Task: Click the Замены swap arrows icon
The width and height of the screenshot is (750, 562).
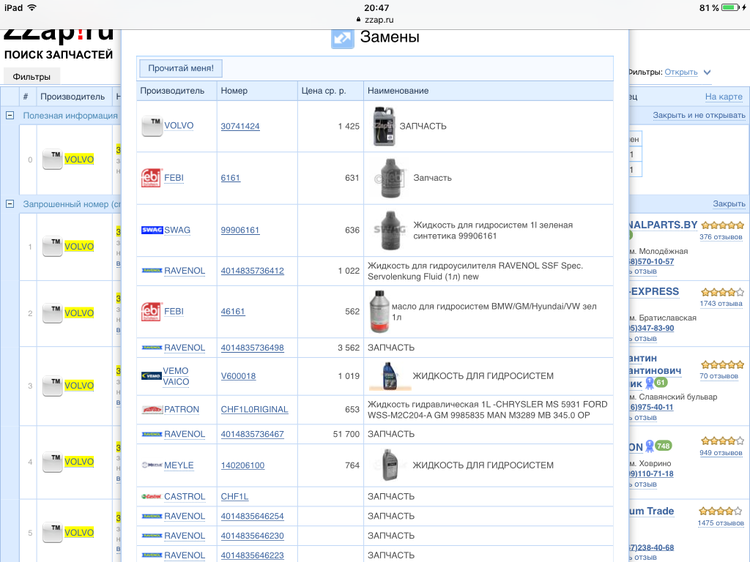Action: click(x=342, y=38)
